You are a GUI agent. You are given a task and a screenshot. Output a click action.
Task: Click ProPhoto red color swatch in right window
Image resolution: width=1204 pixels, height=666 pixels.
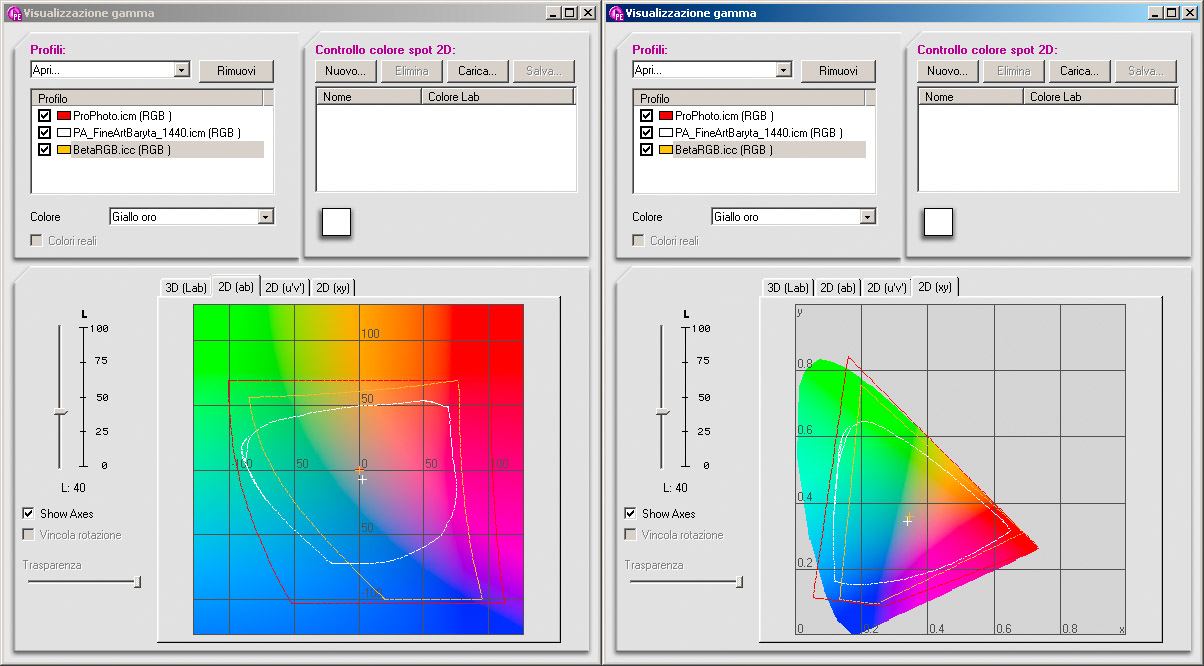click(x=666, y=116)
